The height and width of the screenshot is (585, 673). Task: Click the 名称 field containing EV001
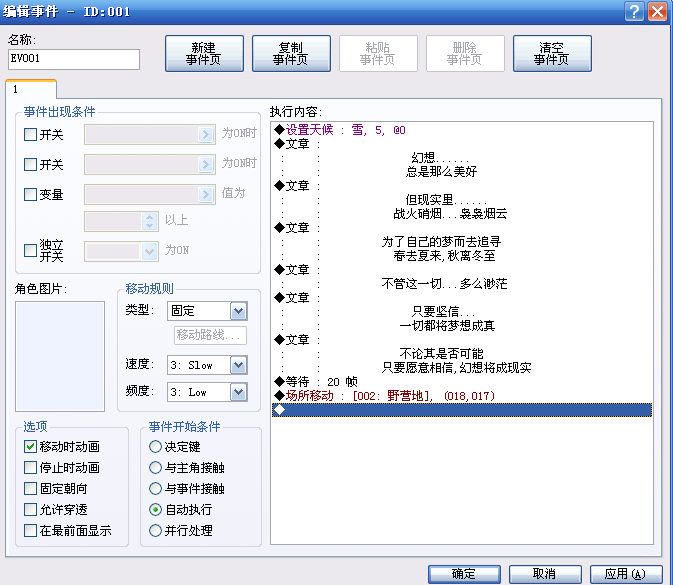[74, 59]
